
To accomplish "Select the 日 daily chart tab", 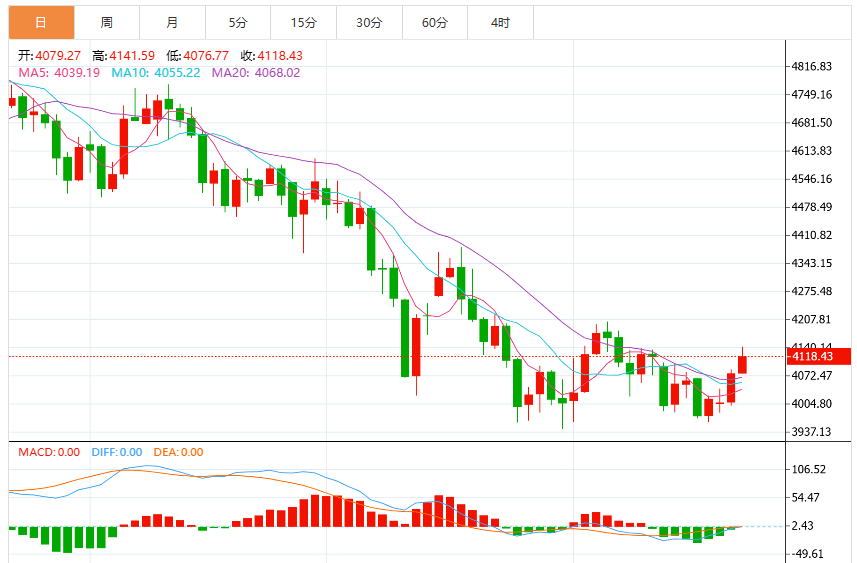I will click(x=42, y=23).
